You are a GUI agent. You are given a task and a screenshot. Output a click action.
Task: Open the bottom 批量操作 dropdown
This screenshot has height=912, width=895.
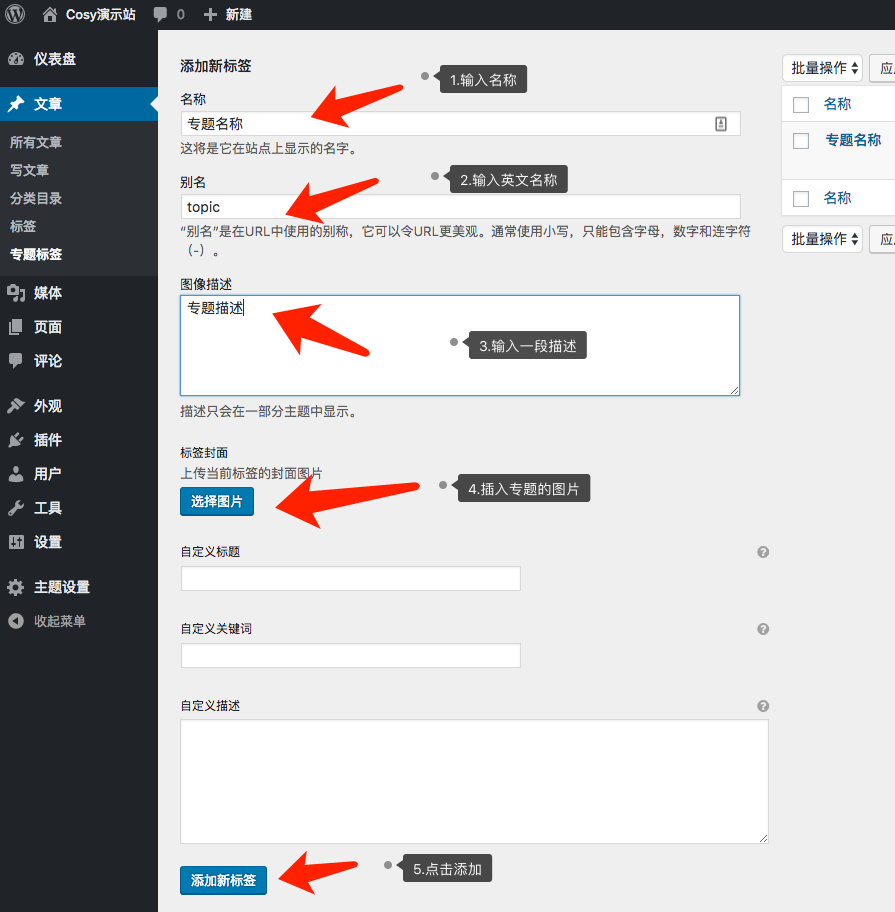tap(822, 239)
